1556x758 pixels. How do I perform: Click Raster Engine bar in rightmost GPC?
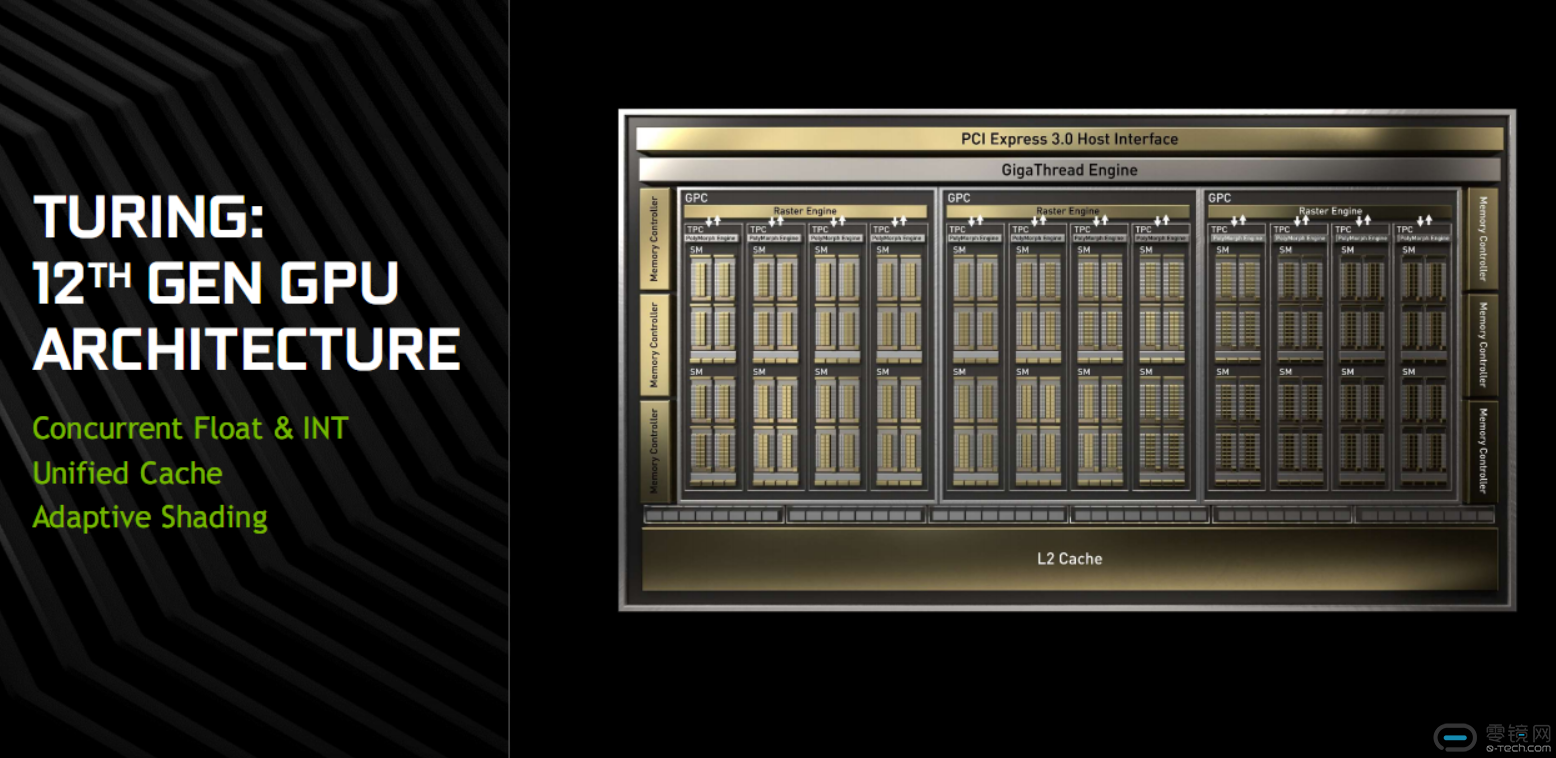click(x=1330, y=211)
